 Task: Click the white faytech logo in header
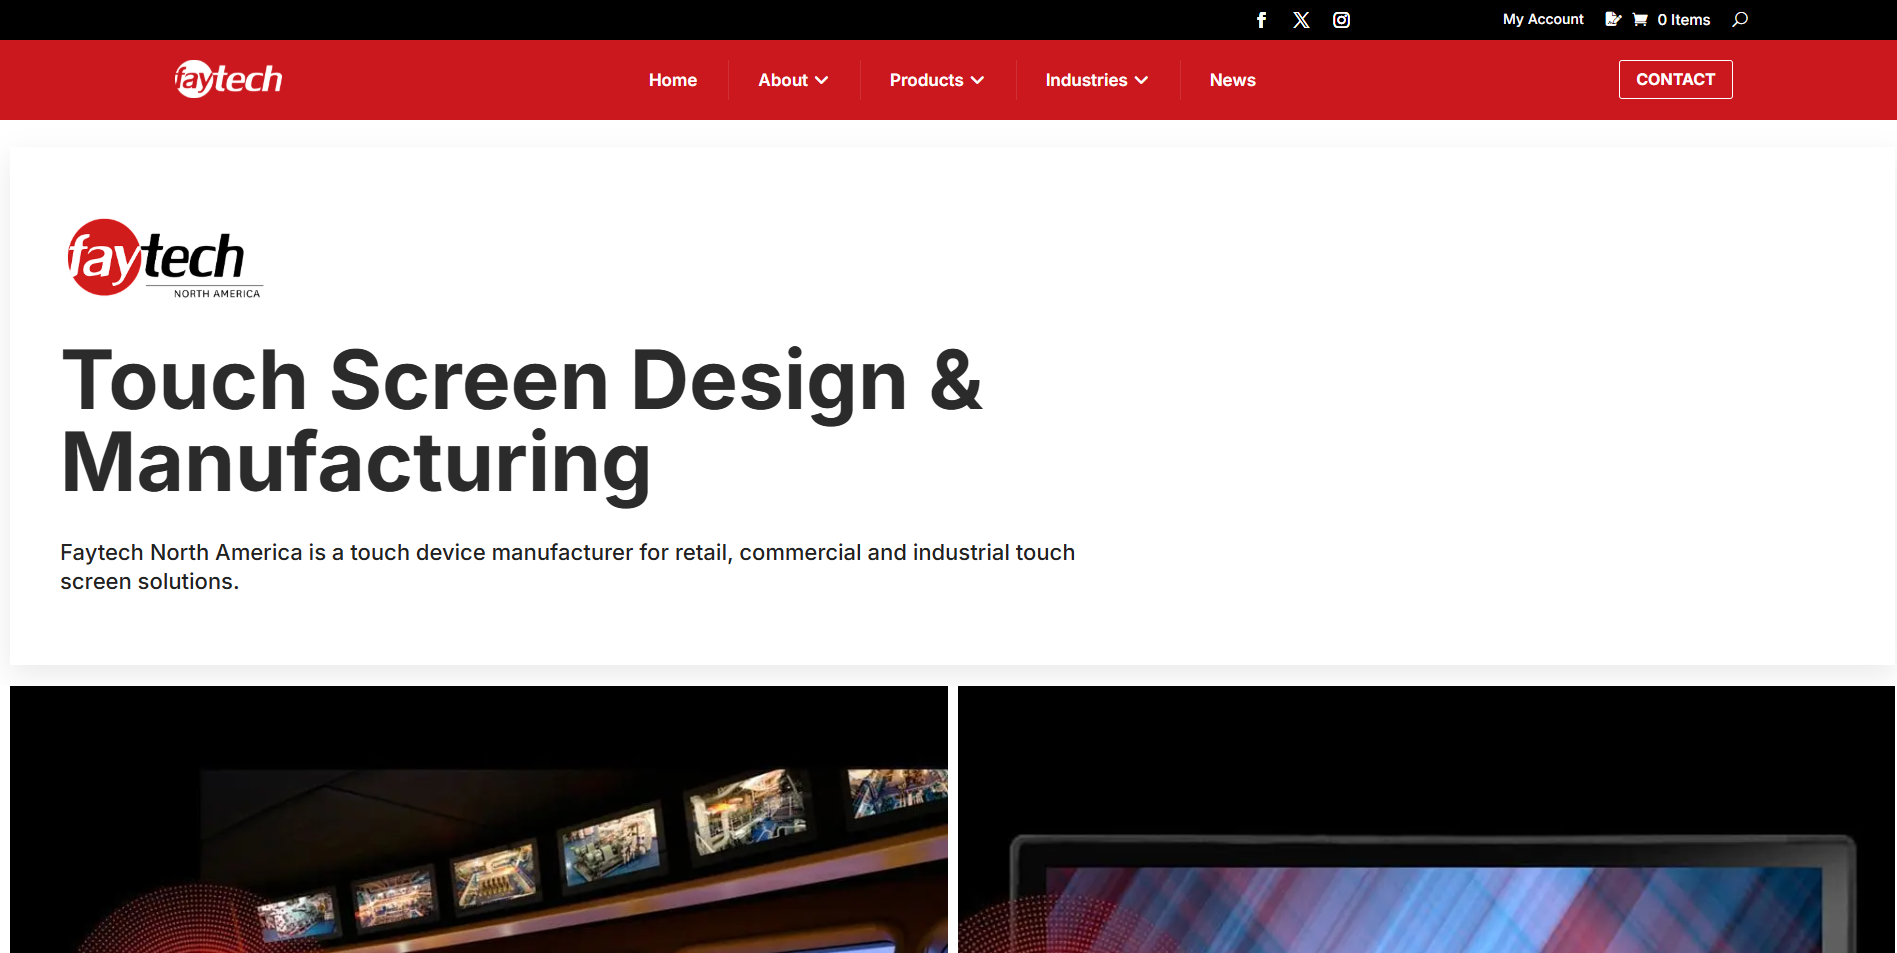pyautogui.click(x=229, y=79)
